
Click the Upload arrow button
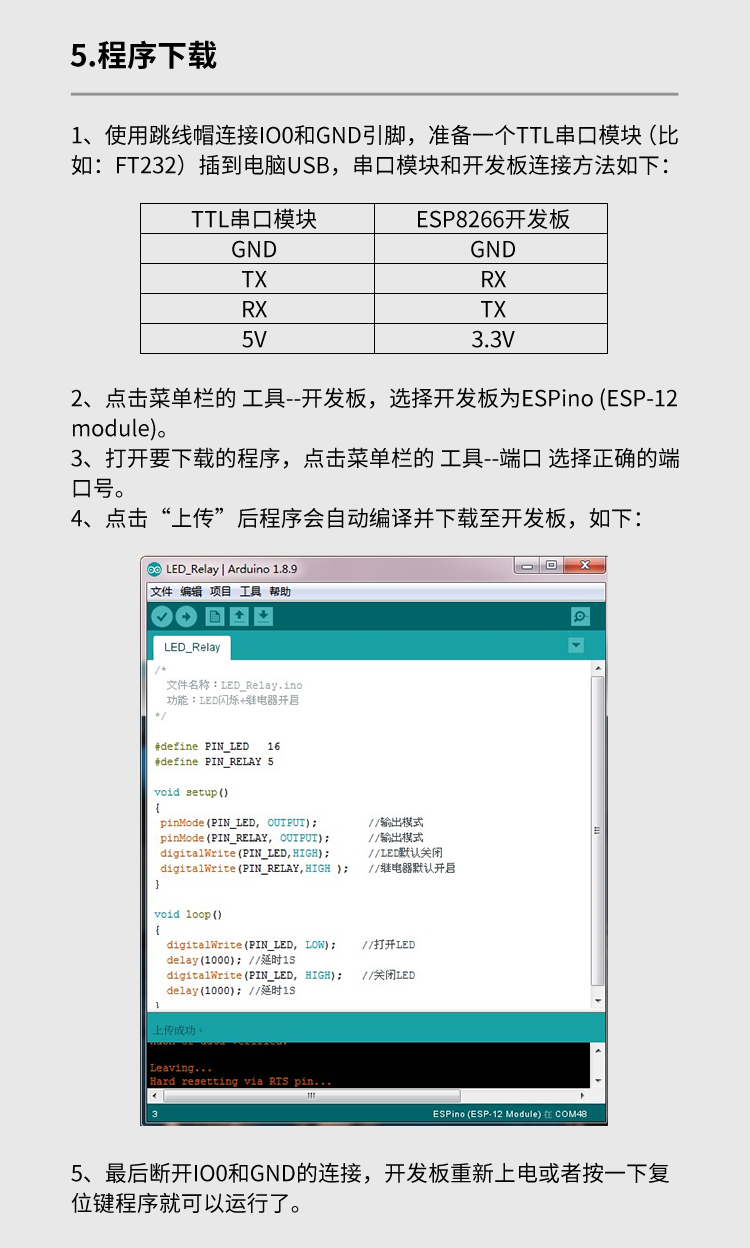pyautogui.click(x=186, y=617)
